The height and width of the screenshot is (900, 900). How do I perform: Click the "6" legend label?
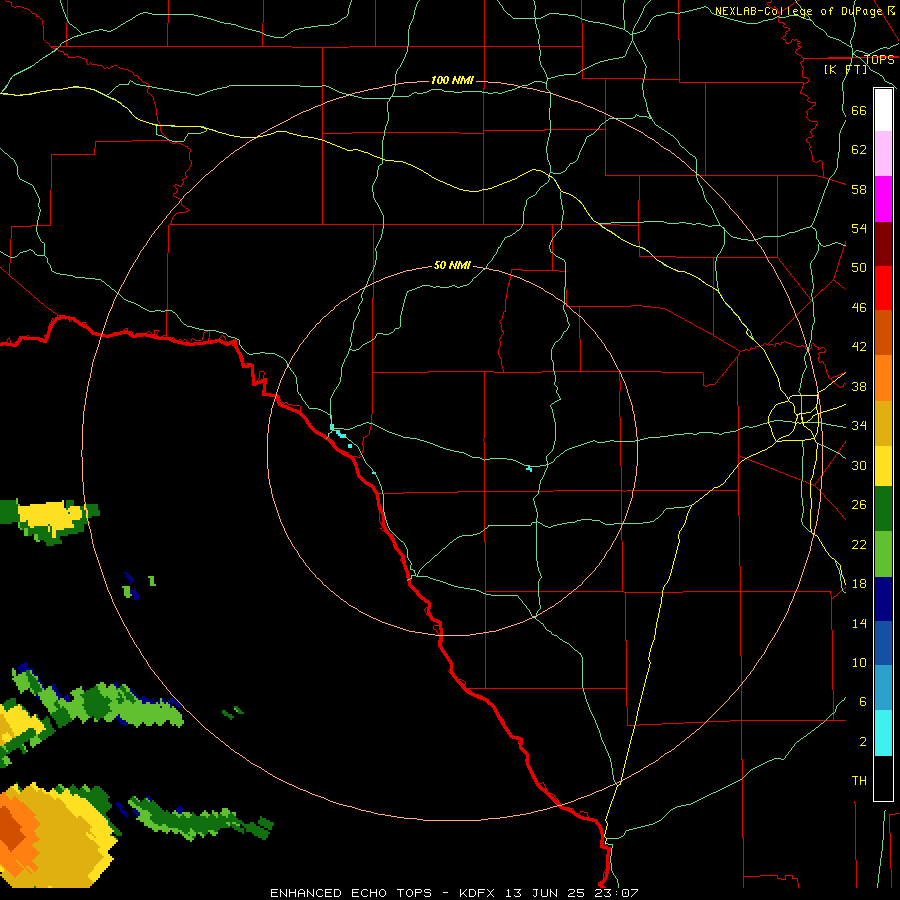click(x=863, y=701)
